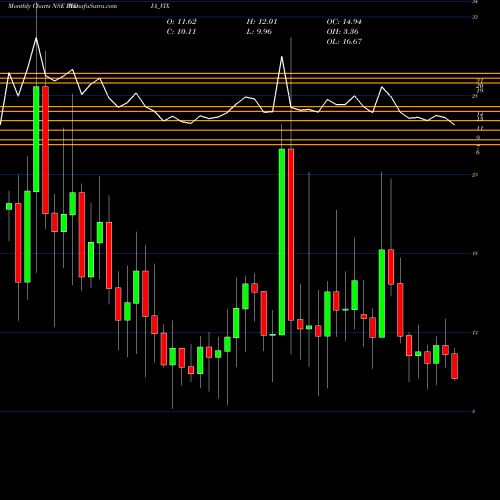500x500 pixels.
Task: Select the OC: 14.94 reading
Action: point(344,22)
